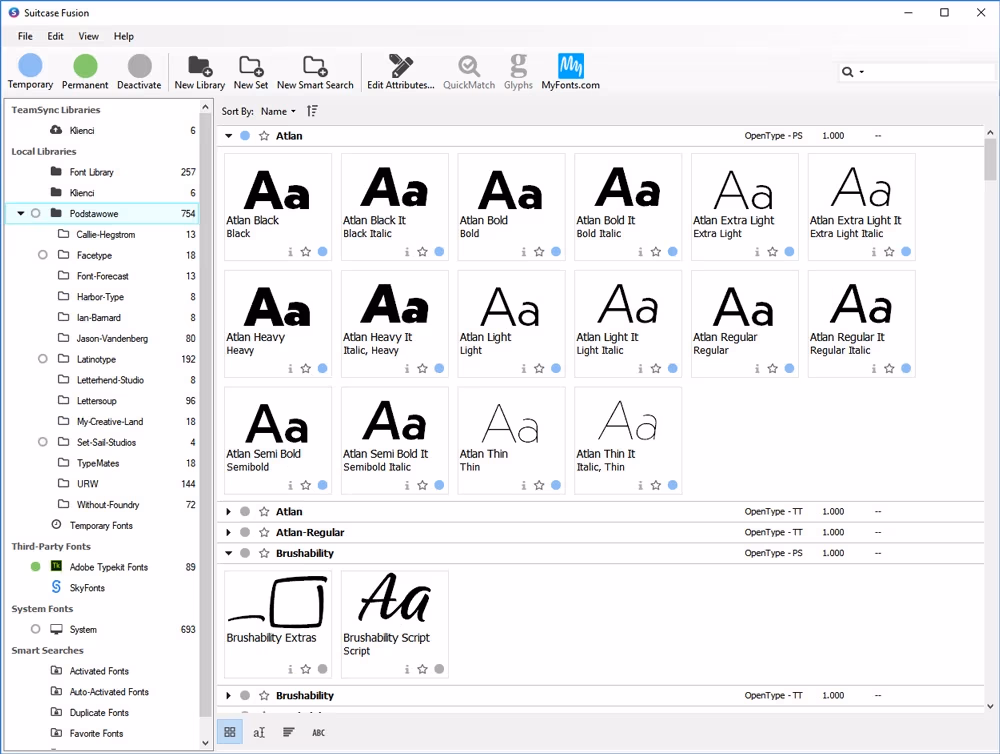
Task: Open the Duplicate Fonts smart search
Action: [99, 713]
